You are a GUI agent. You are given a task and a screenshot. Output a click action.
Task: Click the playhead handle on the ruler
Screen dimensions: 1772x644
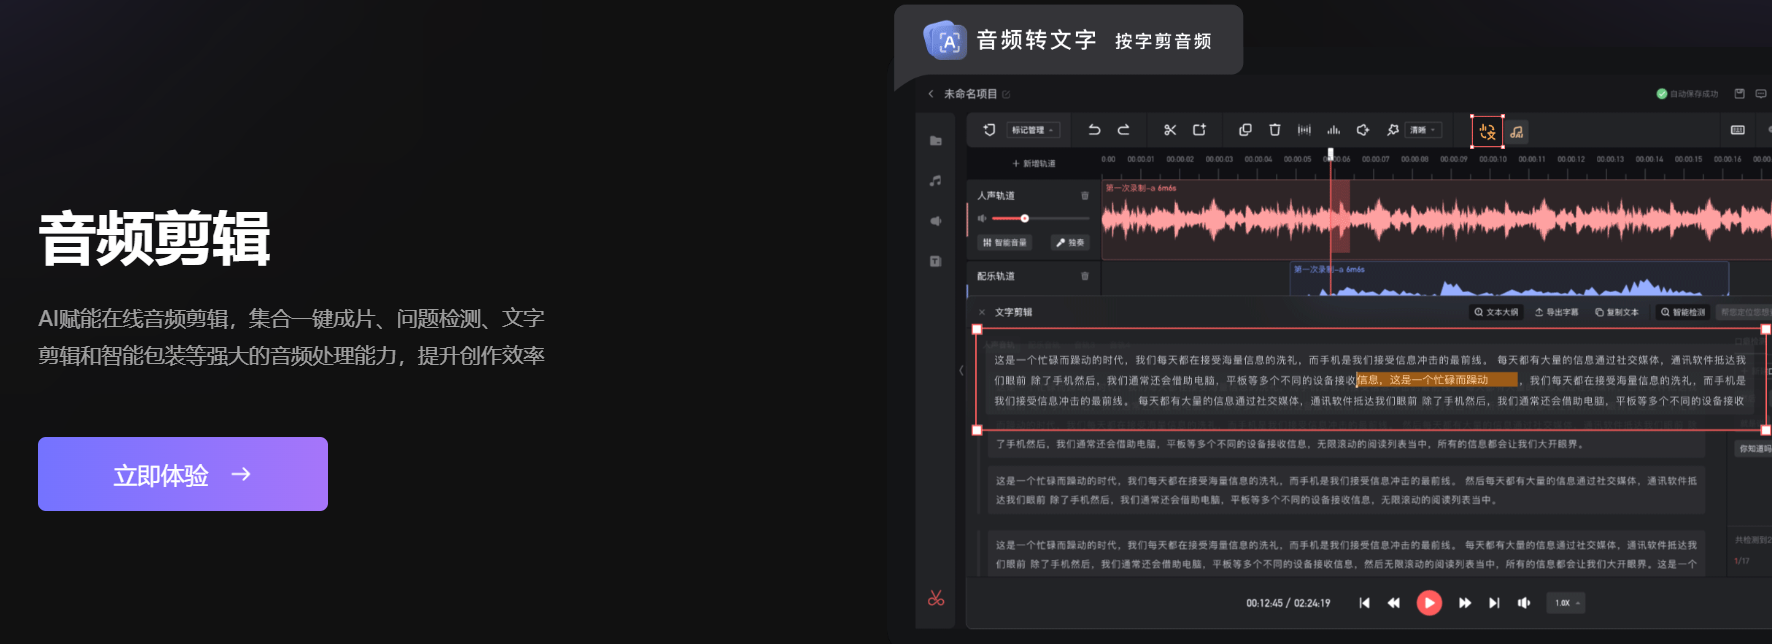[x=1330, y=154]
